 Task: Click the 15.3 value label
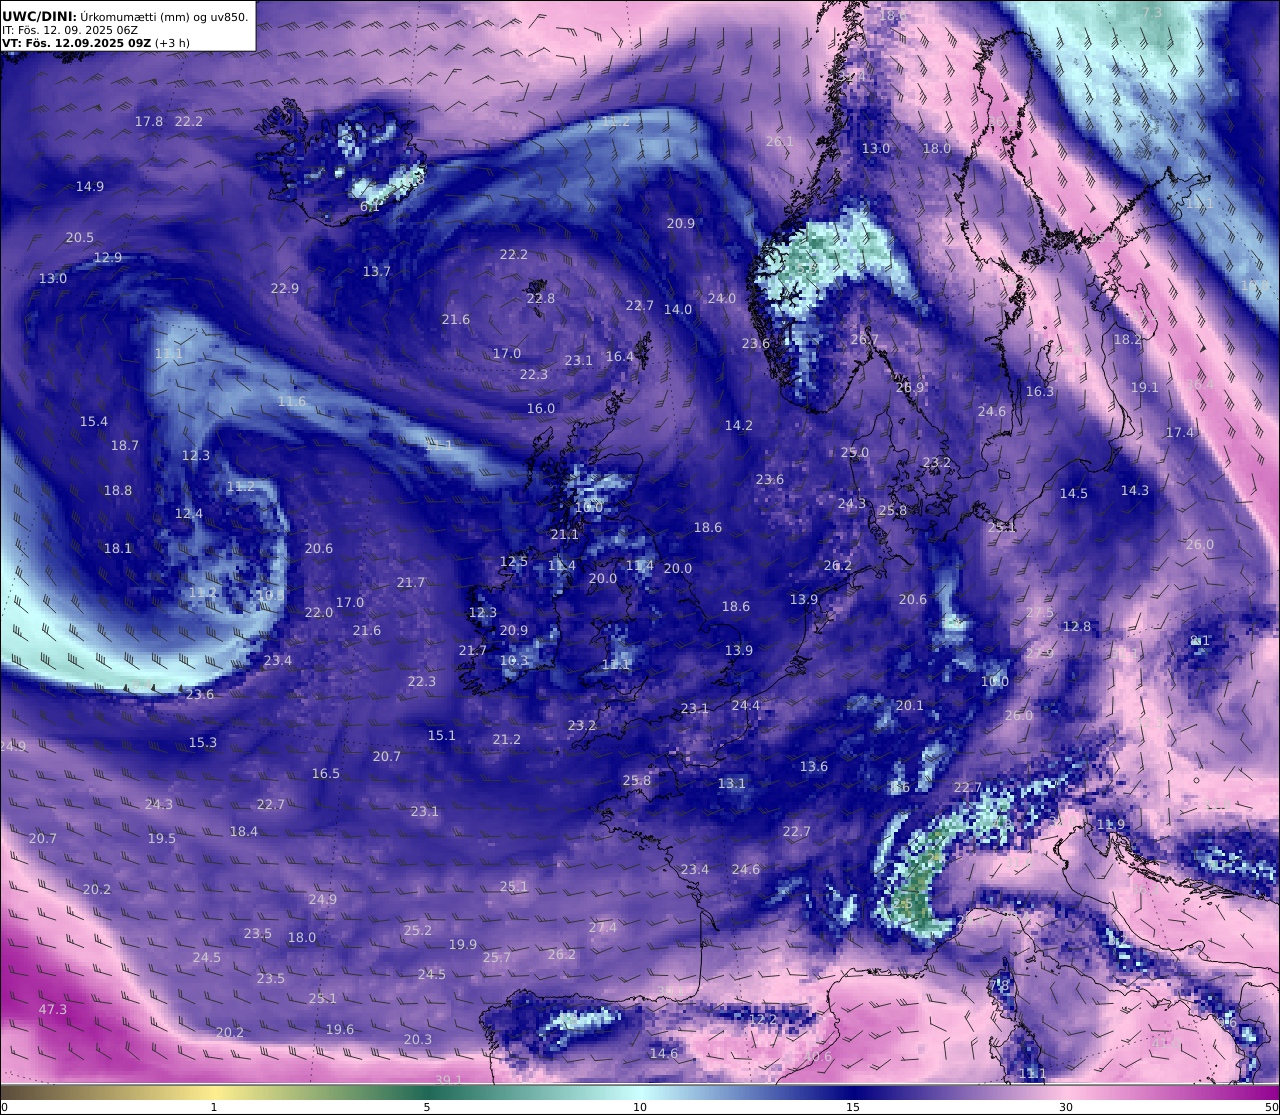203,743
